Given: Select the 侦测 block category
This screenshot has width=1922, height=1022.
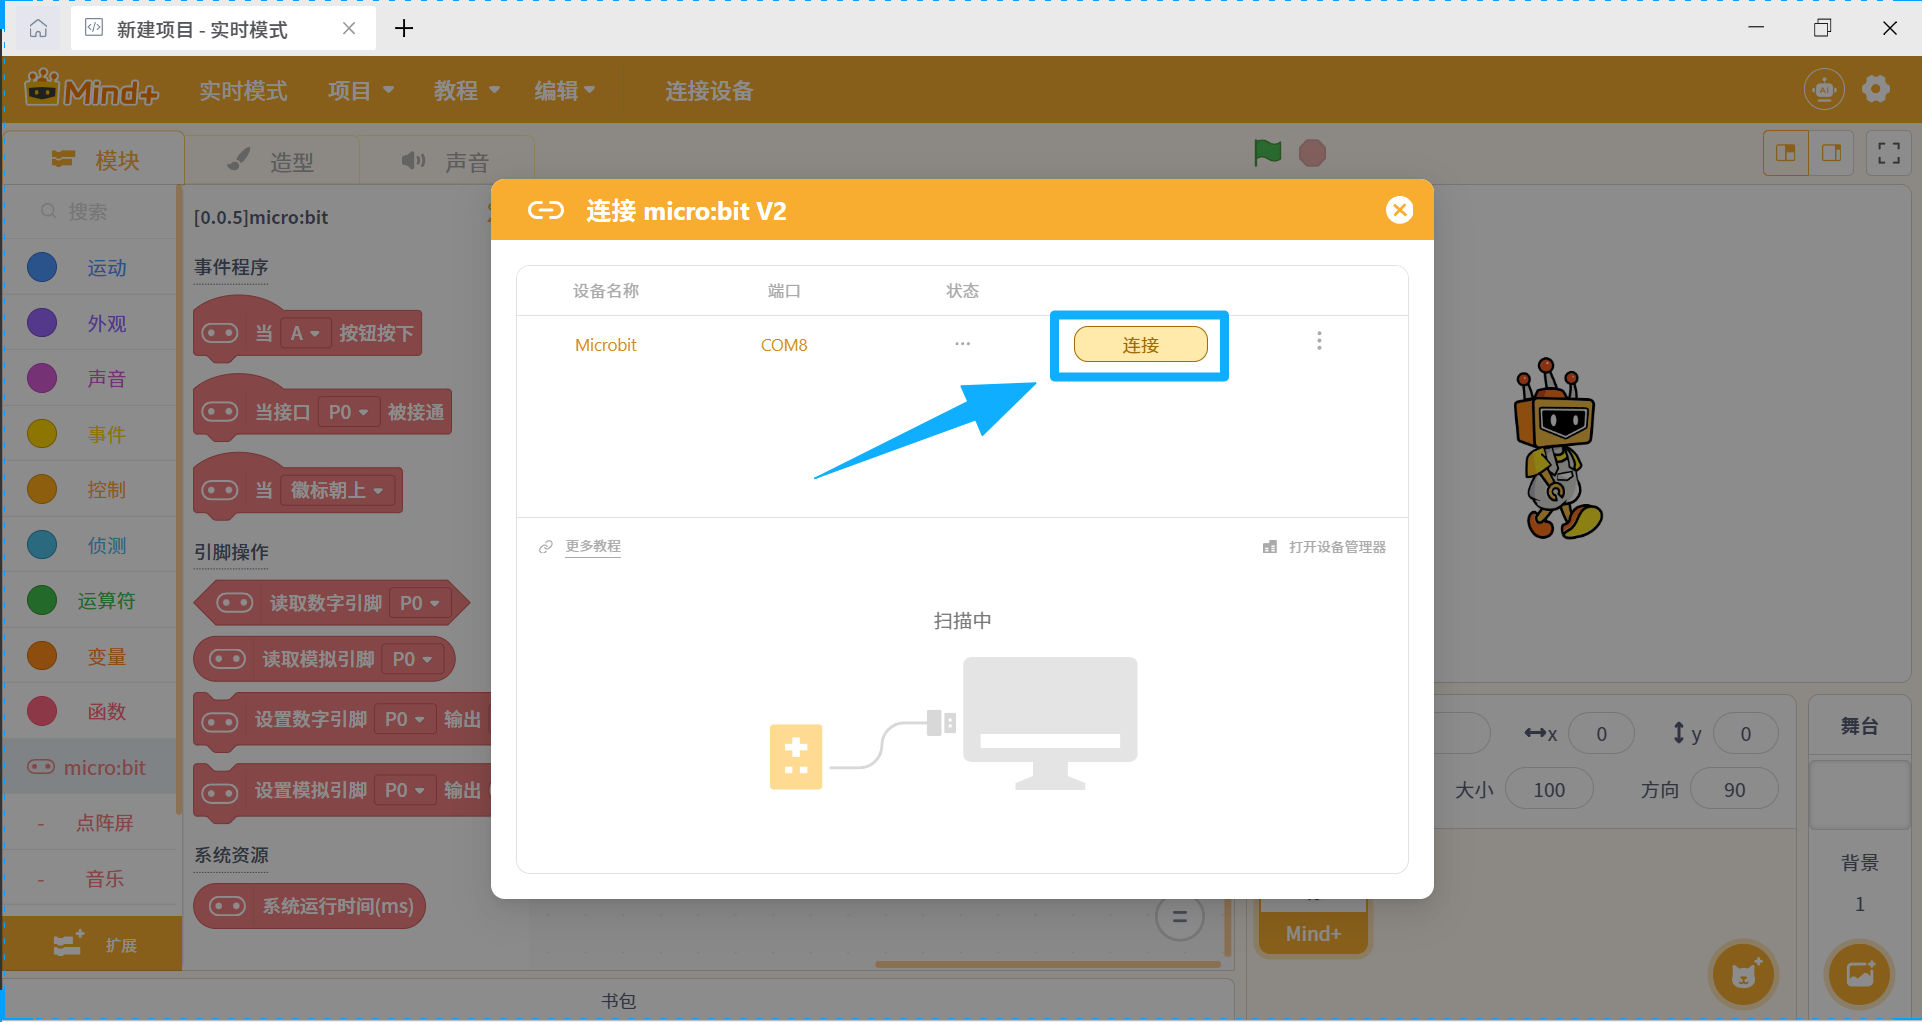Looking at the screenshot, I should coord(90,545).
